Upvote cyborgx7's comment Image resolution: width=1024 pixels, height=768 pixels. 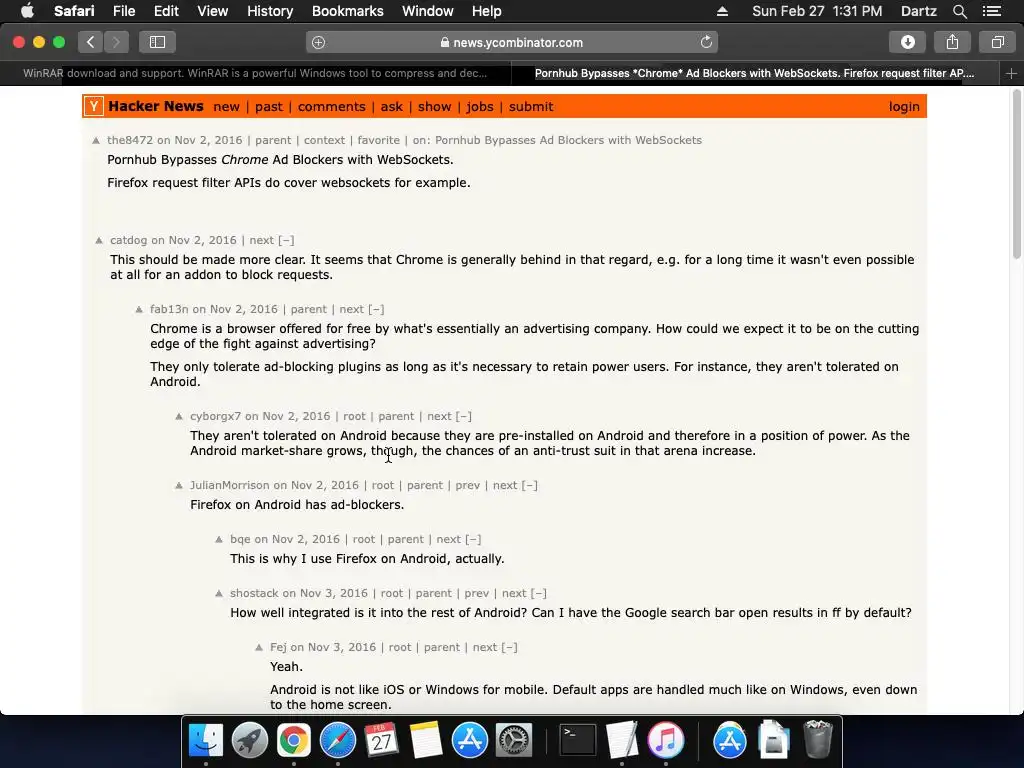(179, 417)
